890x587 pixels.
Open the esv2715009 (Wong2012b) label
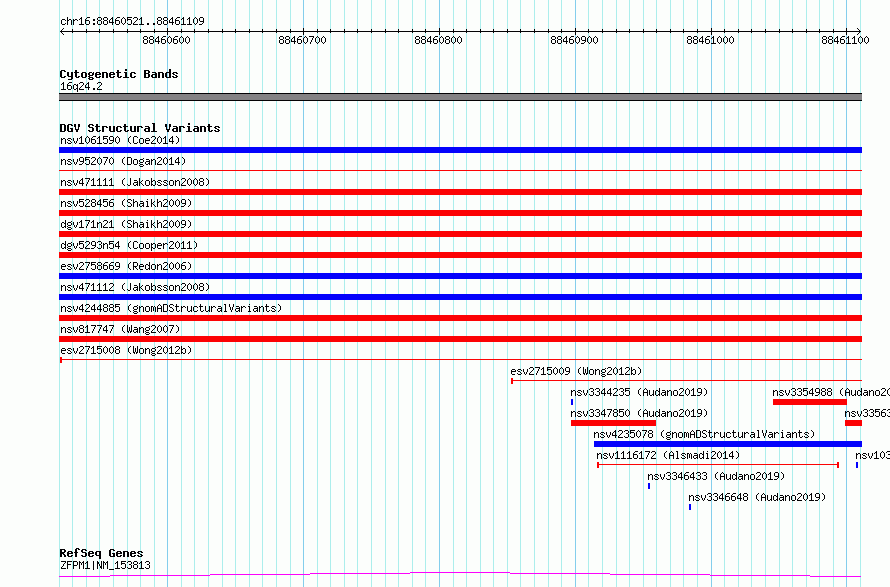[x=576, y=371]
